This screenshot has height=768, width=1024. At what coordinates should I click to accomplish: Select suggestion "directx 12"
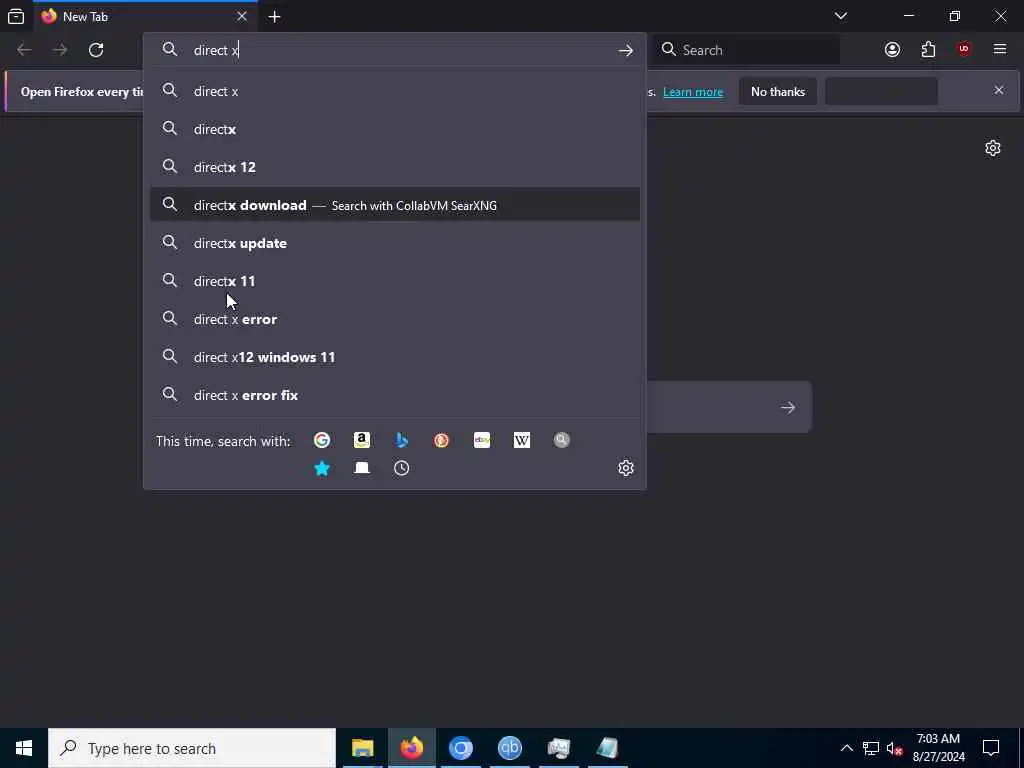(394, 167)
